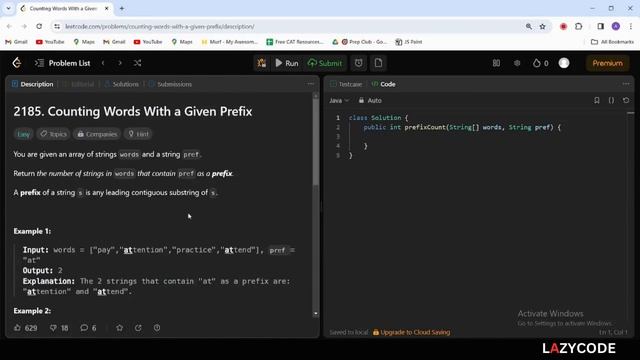Open the Problem List panel

pos(62,63)
